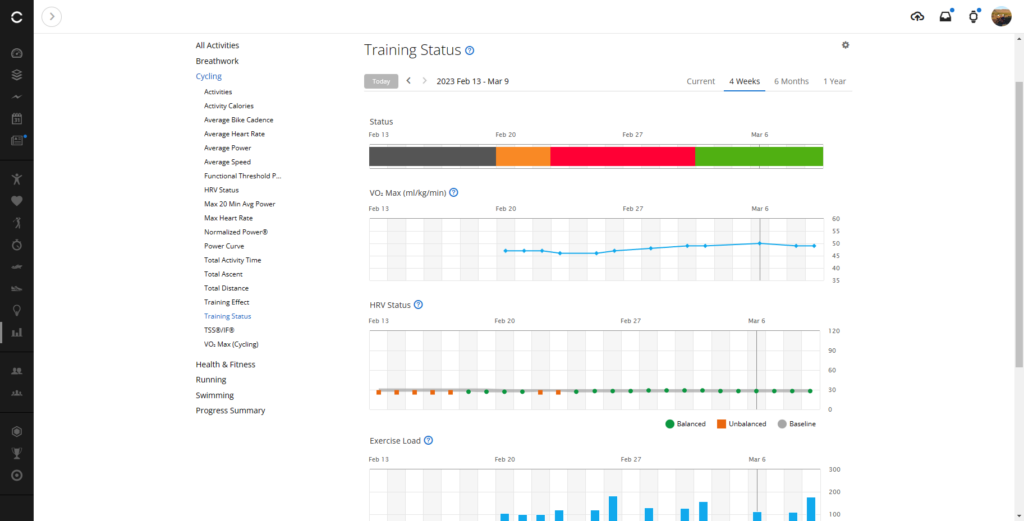
Task: Open the stacked layers sidebar icon
Action: tap(17, 75)
